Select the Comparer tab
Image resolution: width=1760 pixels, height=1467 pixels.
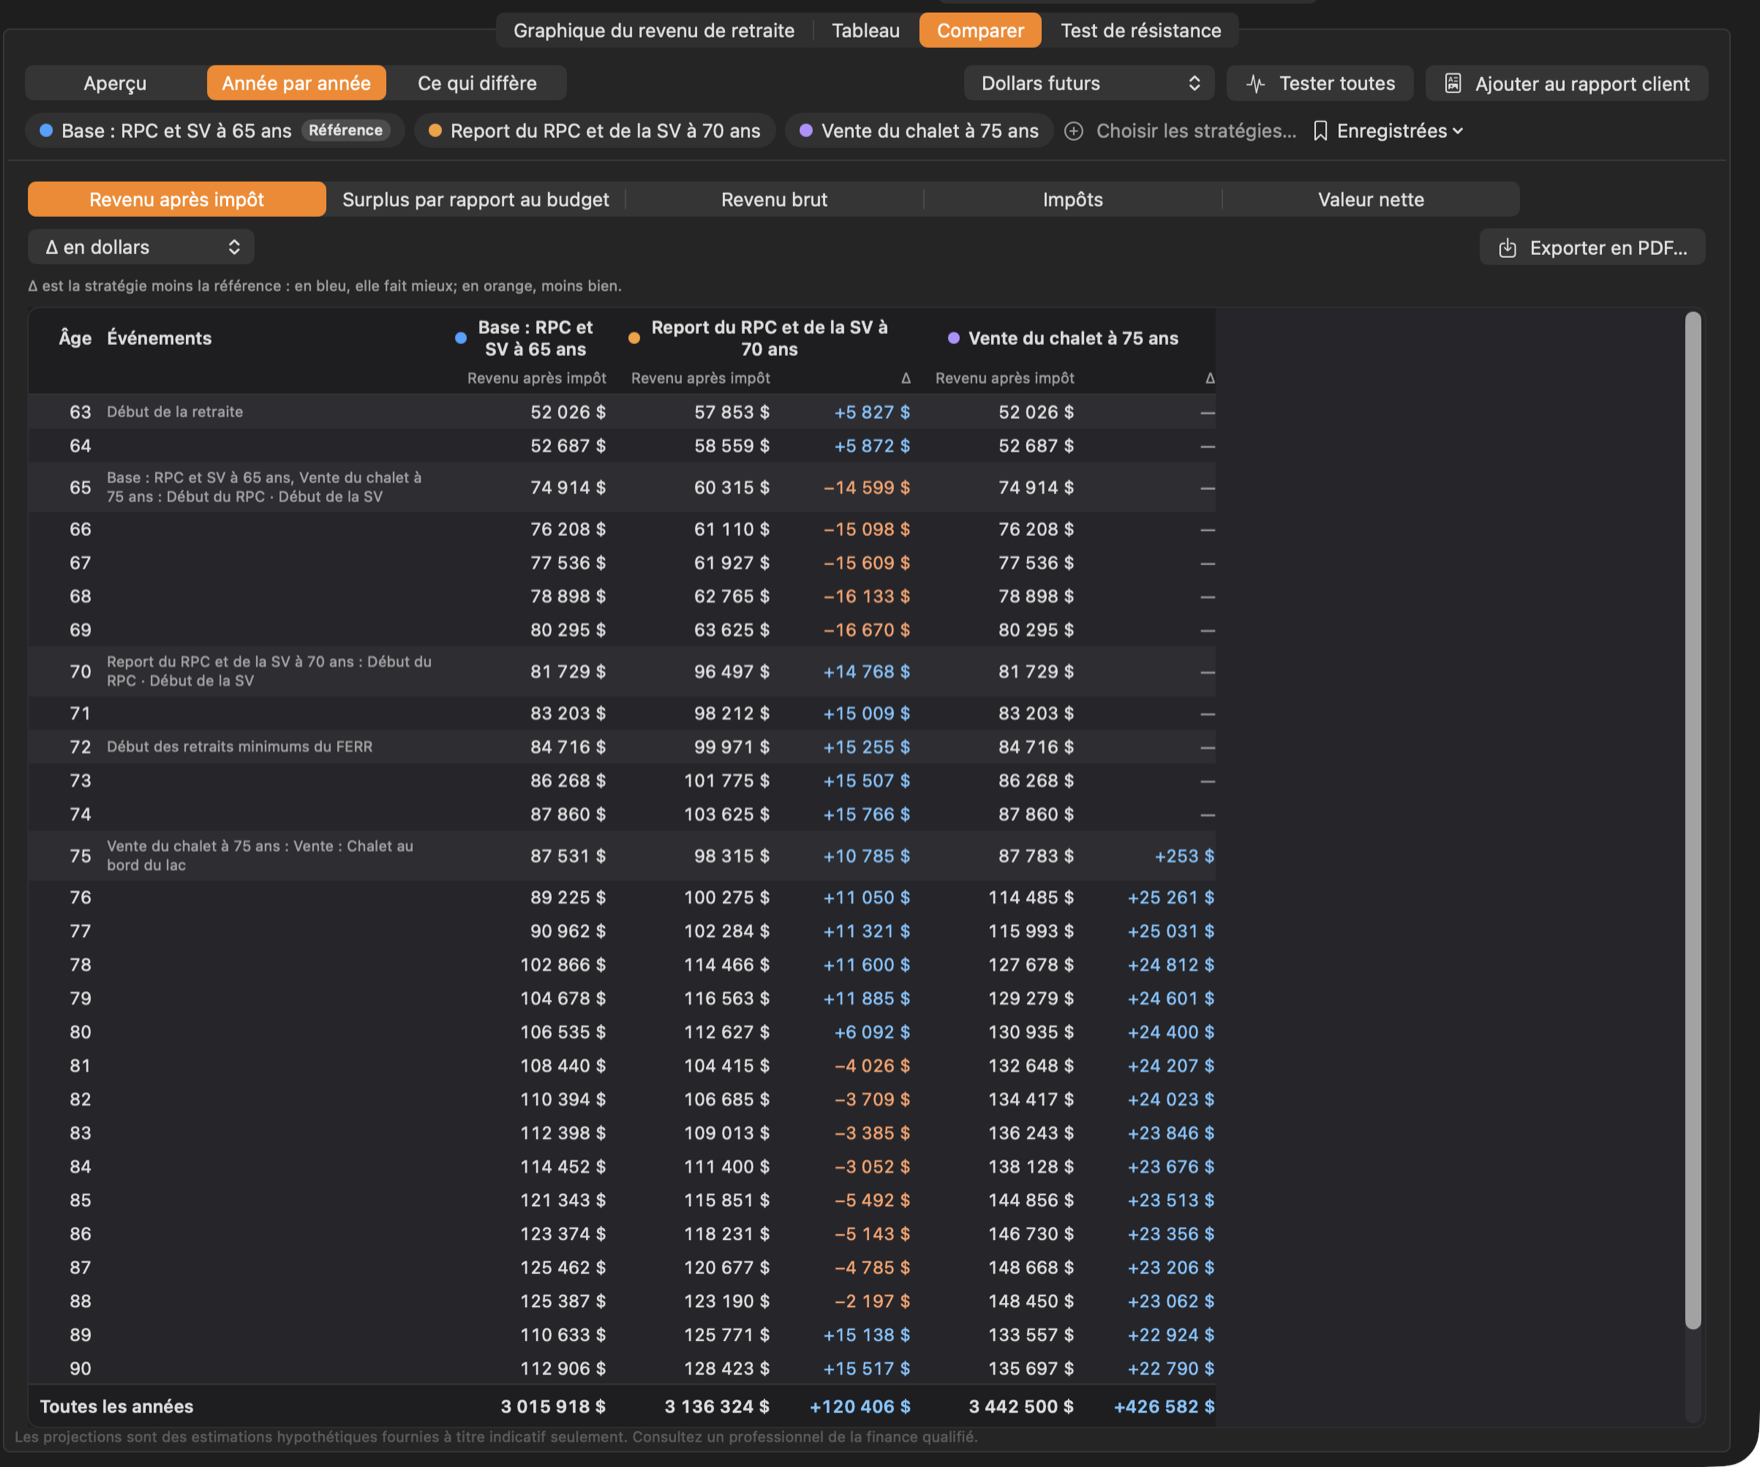coord(980,30)
